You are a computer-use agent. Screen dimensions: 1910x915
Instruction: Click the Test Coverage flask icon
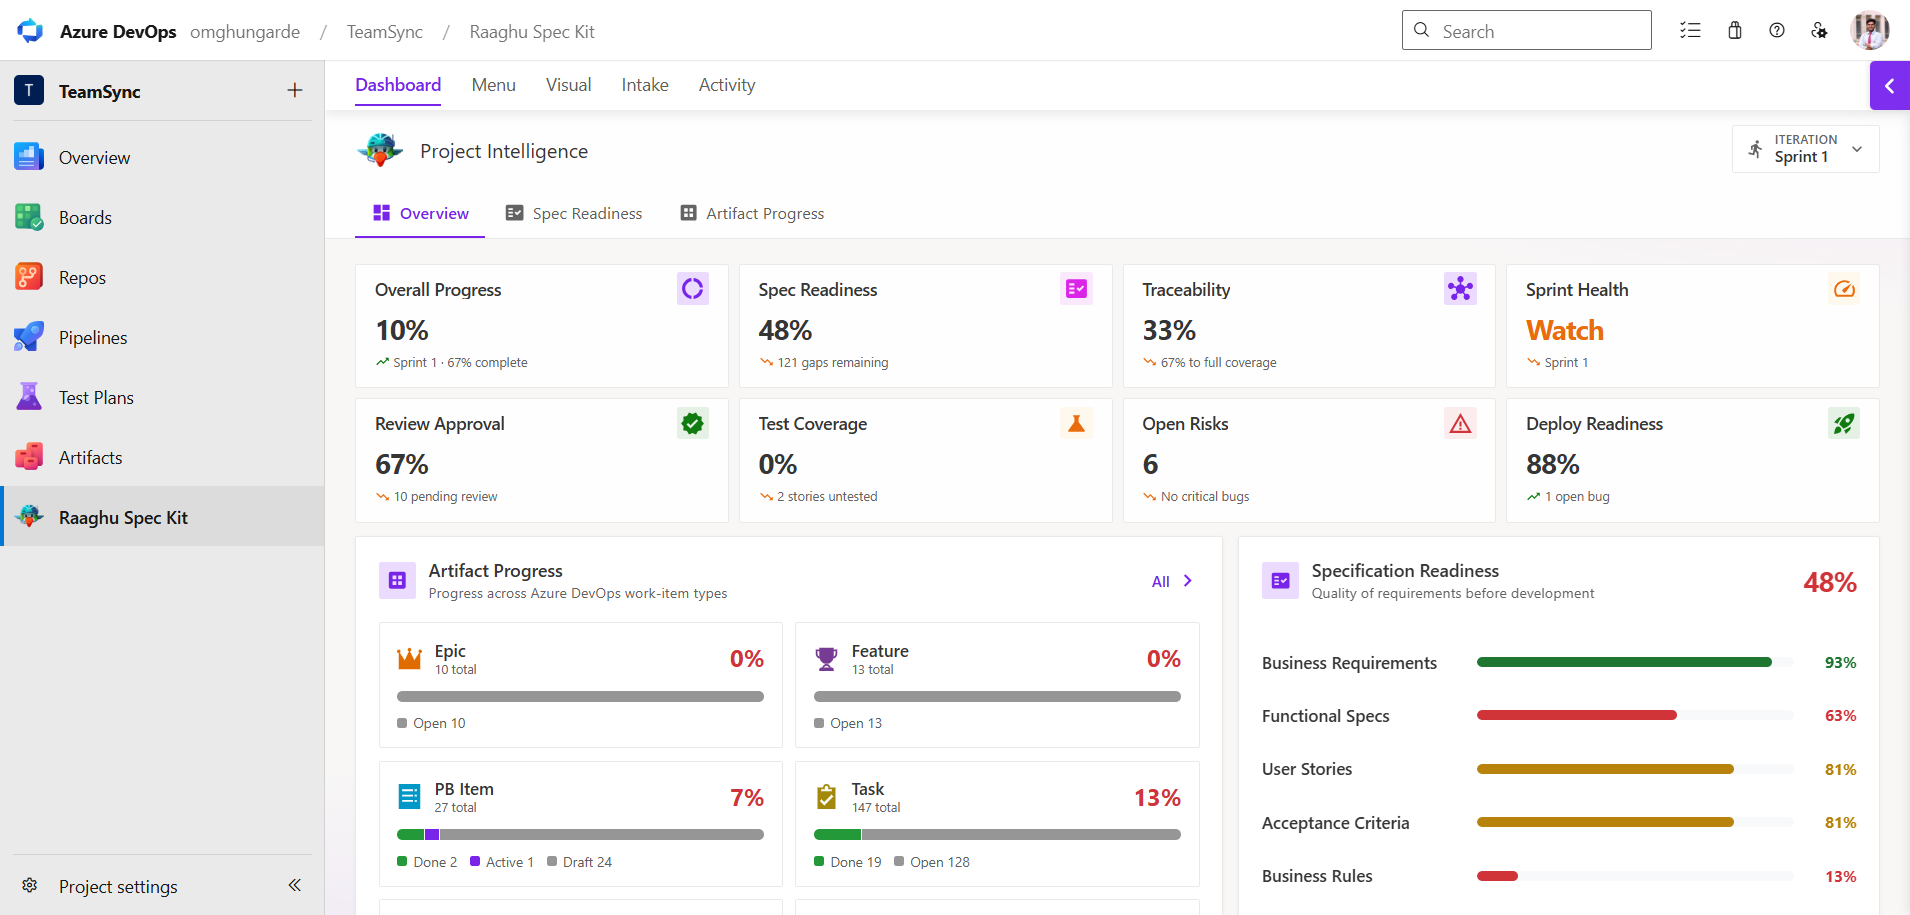[1076, 423]
